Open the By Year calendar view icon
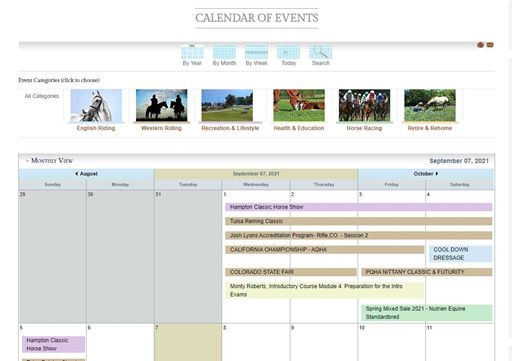The width and height of the screenshot is (512, 361). tap(192, 52)
